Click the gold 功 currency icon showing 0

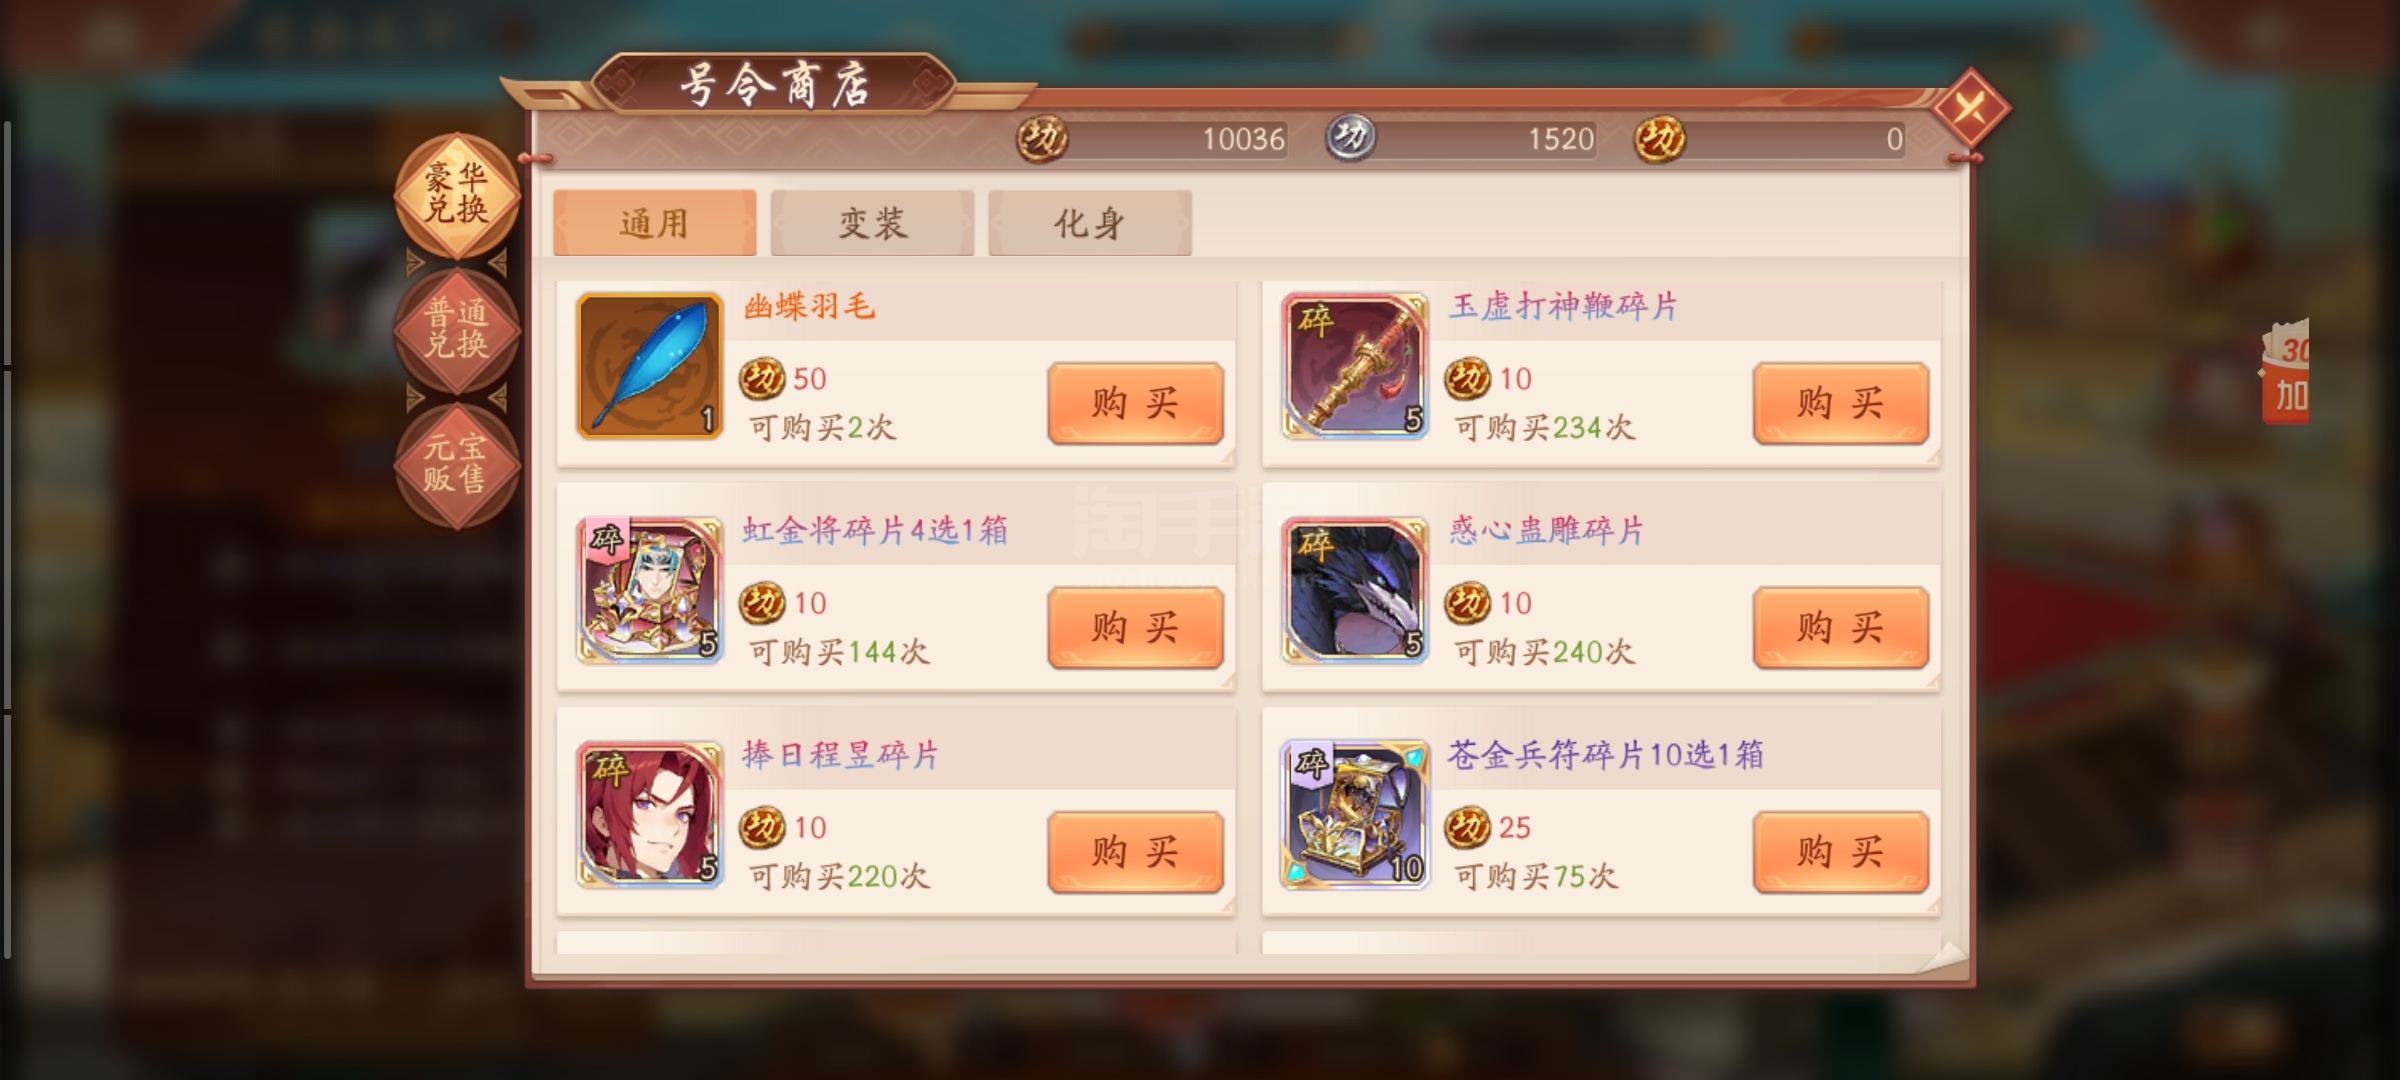point(1660,138)
